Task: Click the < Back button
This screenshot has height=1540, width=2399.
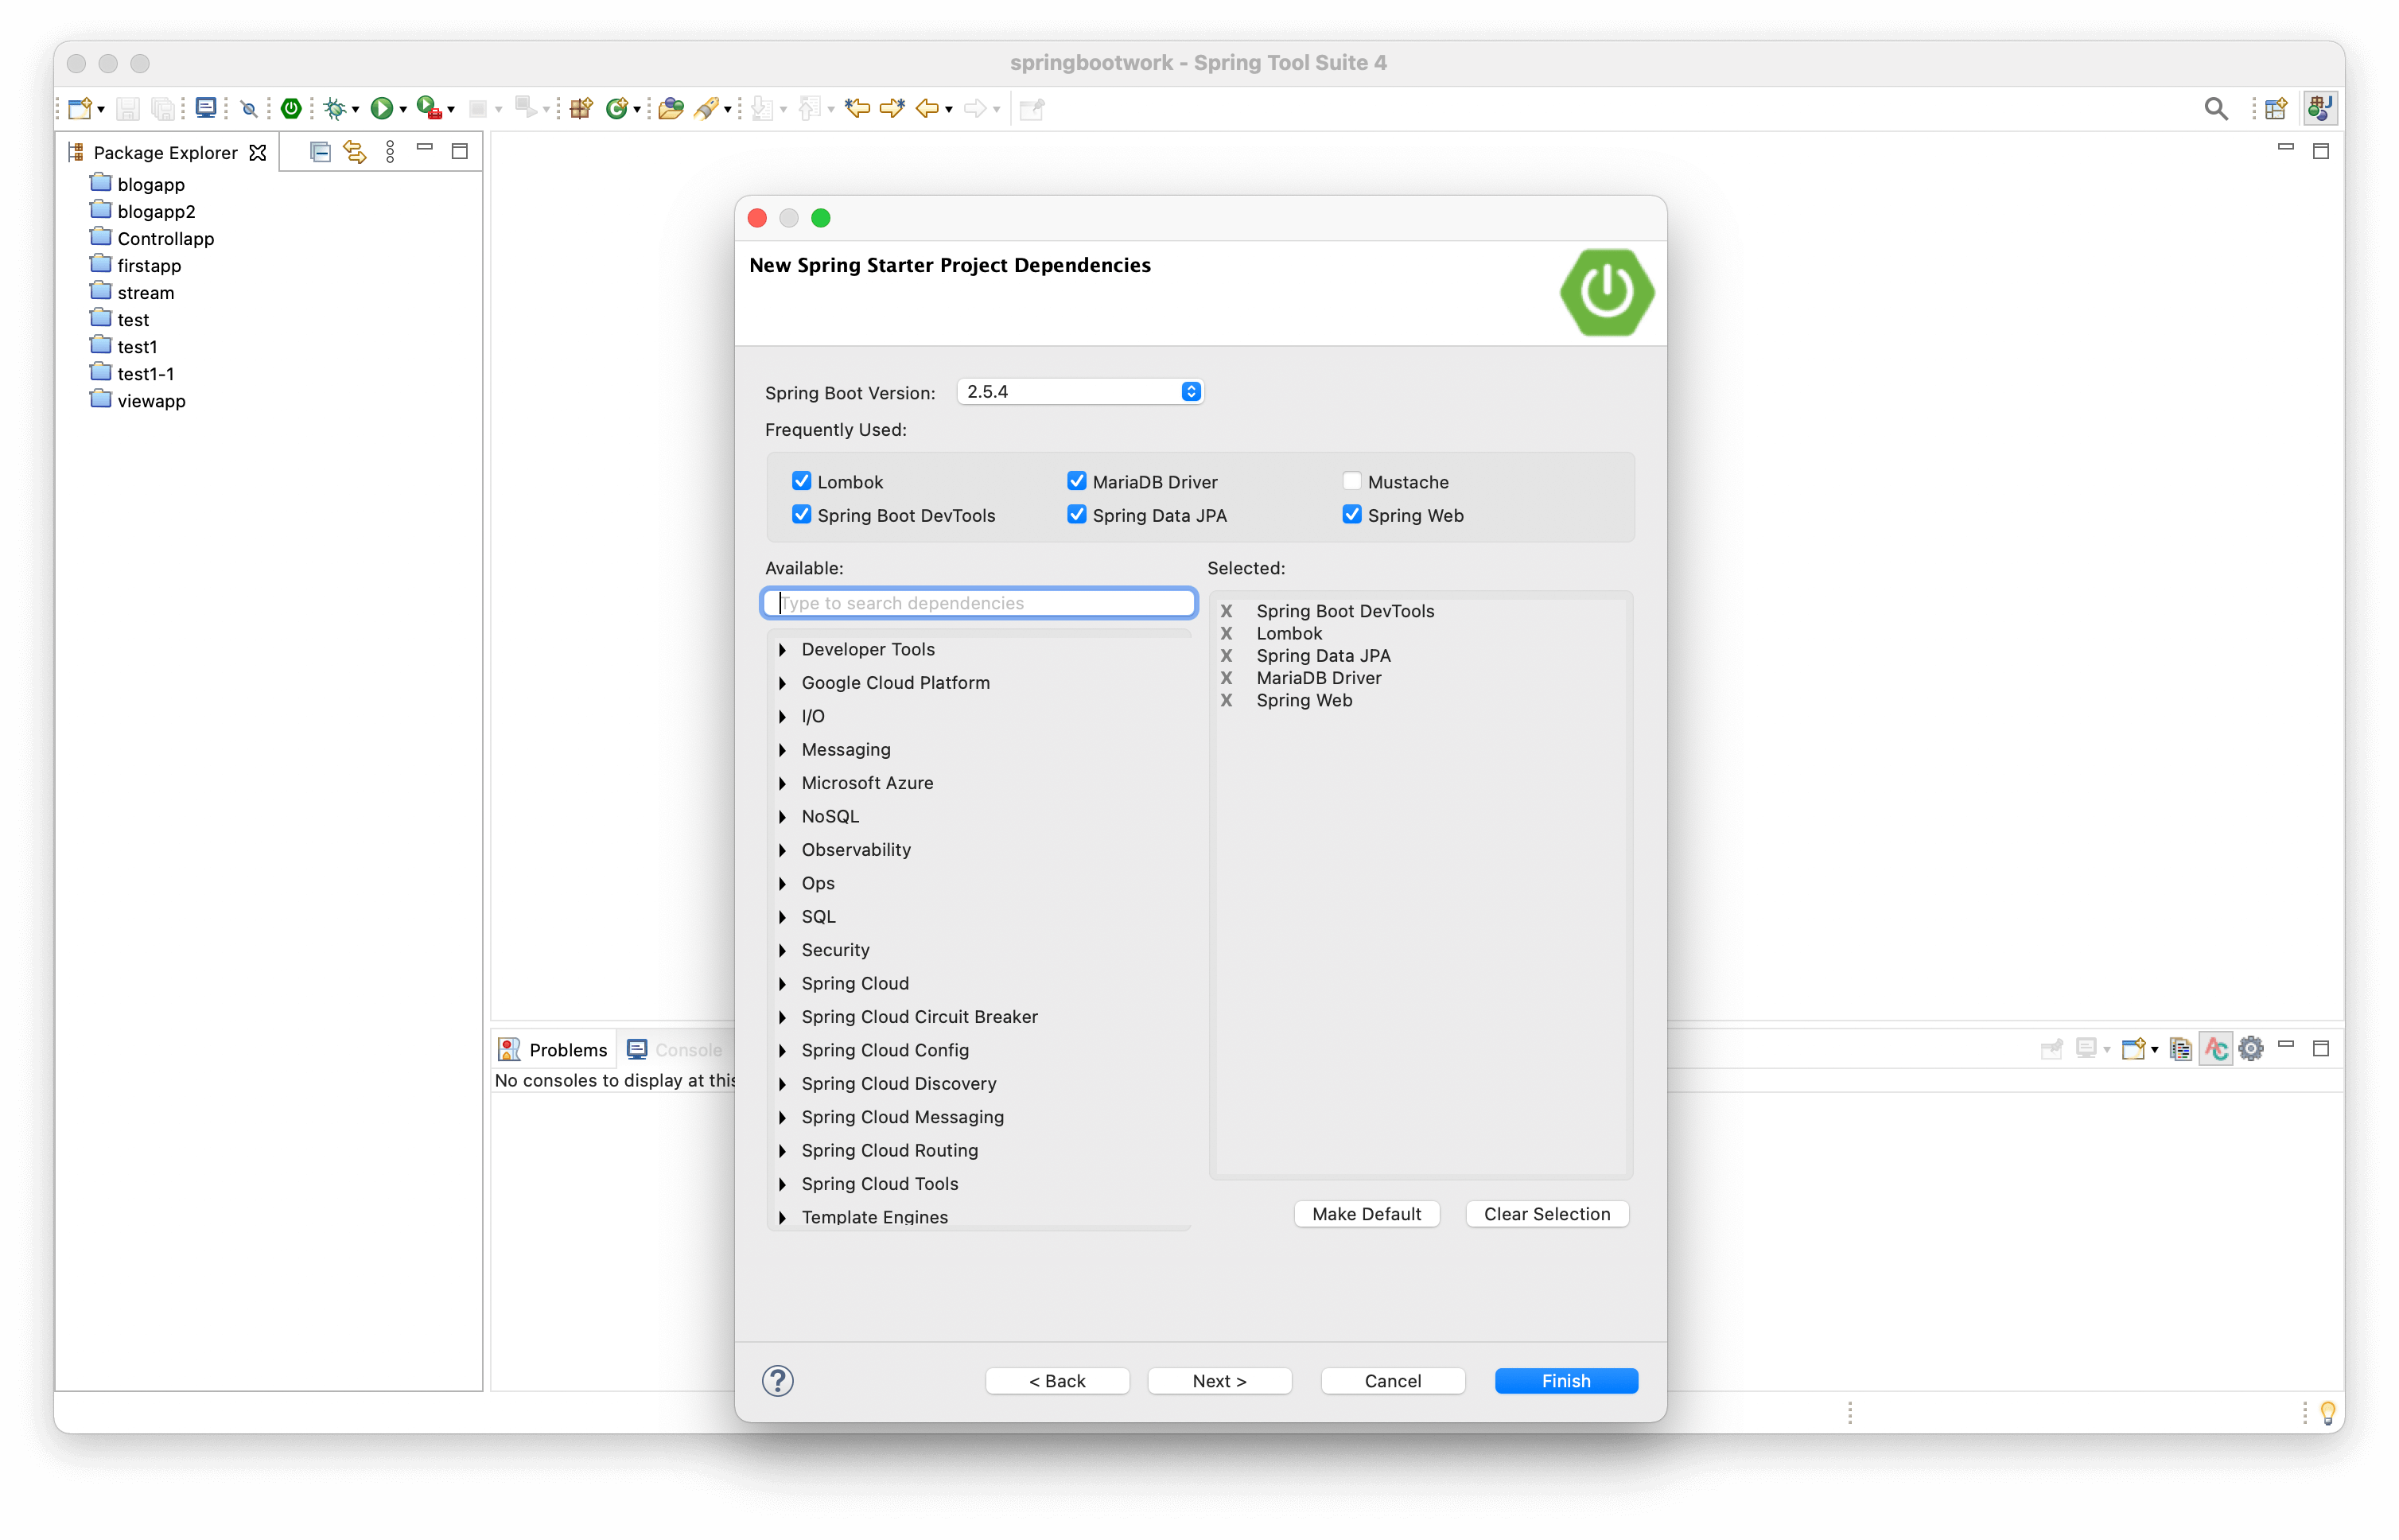Action: coord(1057,1380)
